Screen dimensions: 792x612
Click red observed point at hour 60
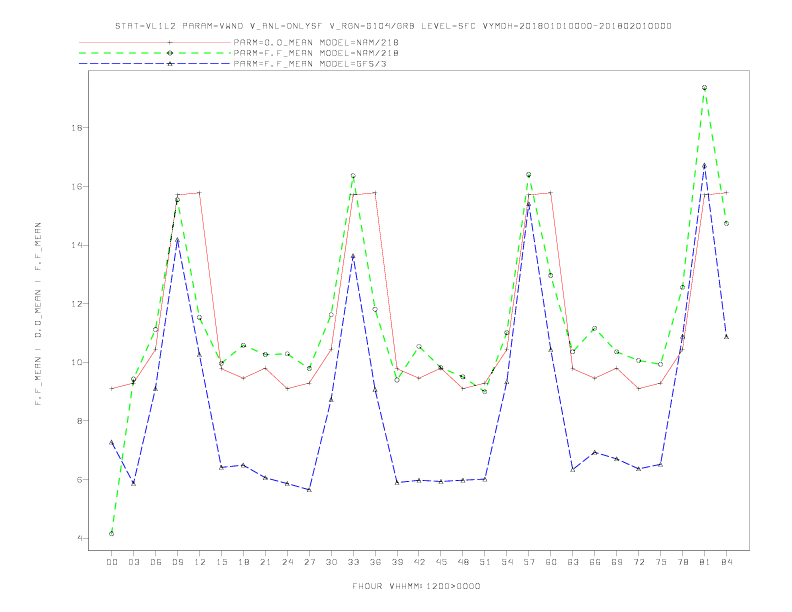pyautogui.click(x=551, y=192)
